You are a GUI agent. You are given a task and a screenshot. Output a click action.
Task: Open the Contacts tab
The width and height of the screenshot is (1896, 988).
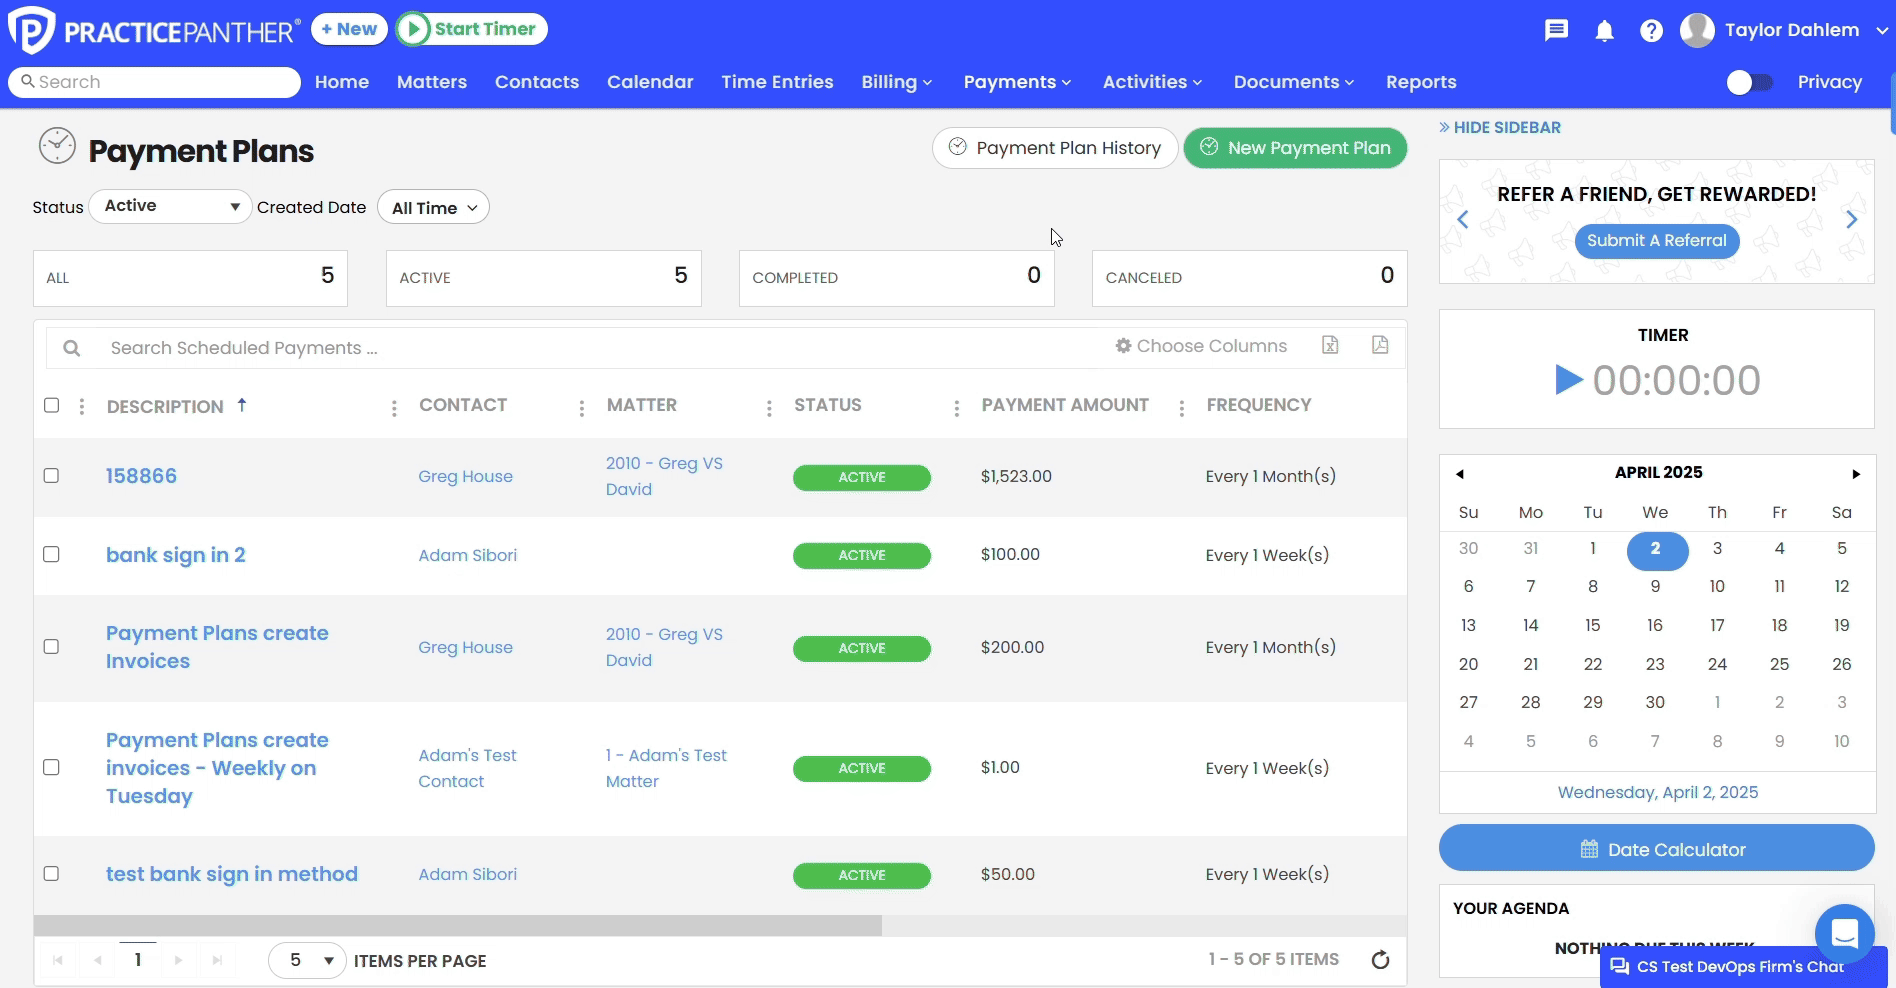(537, 82)
